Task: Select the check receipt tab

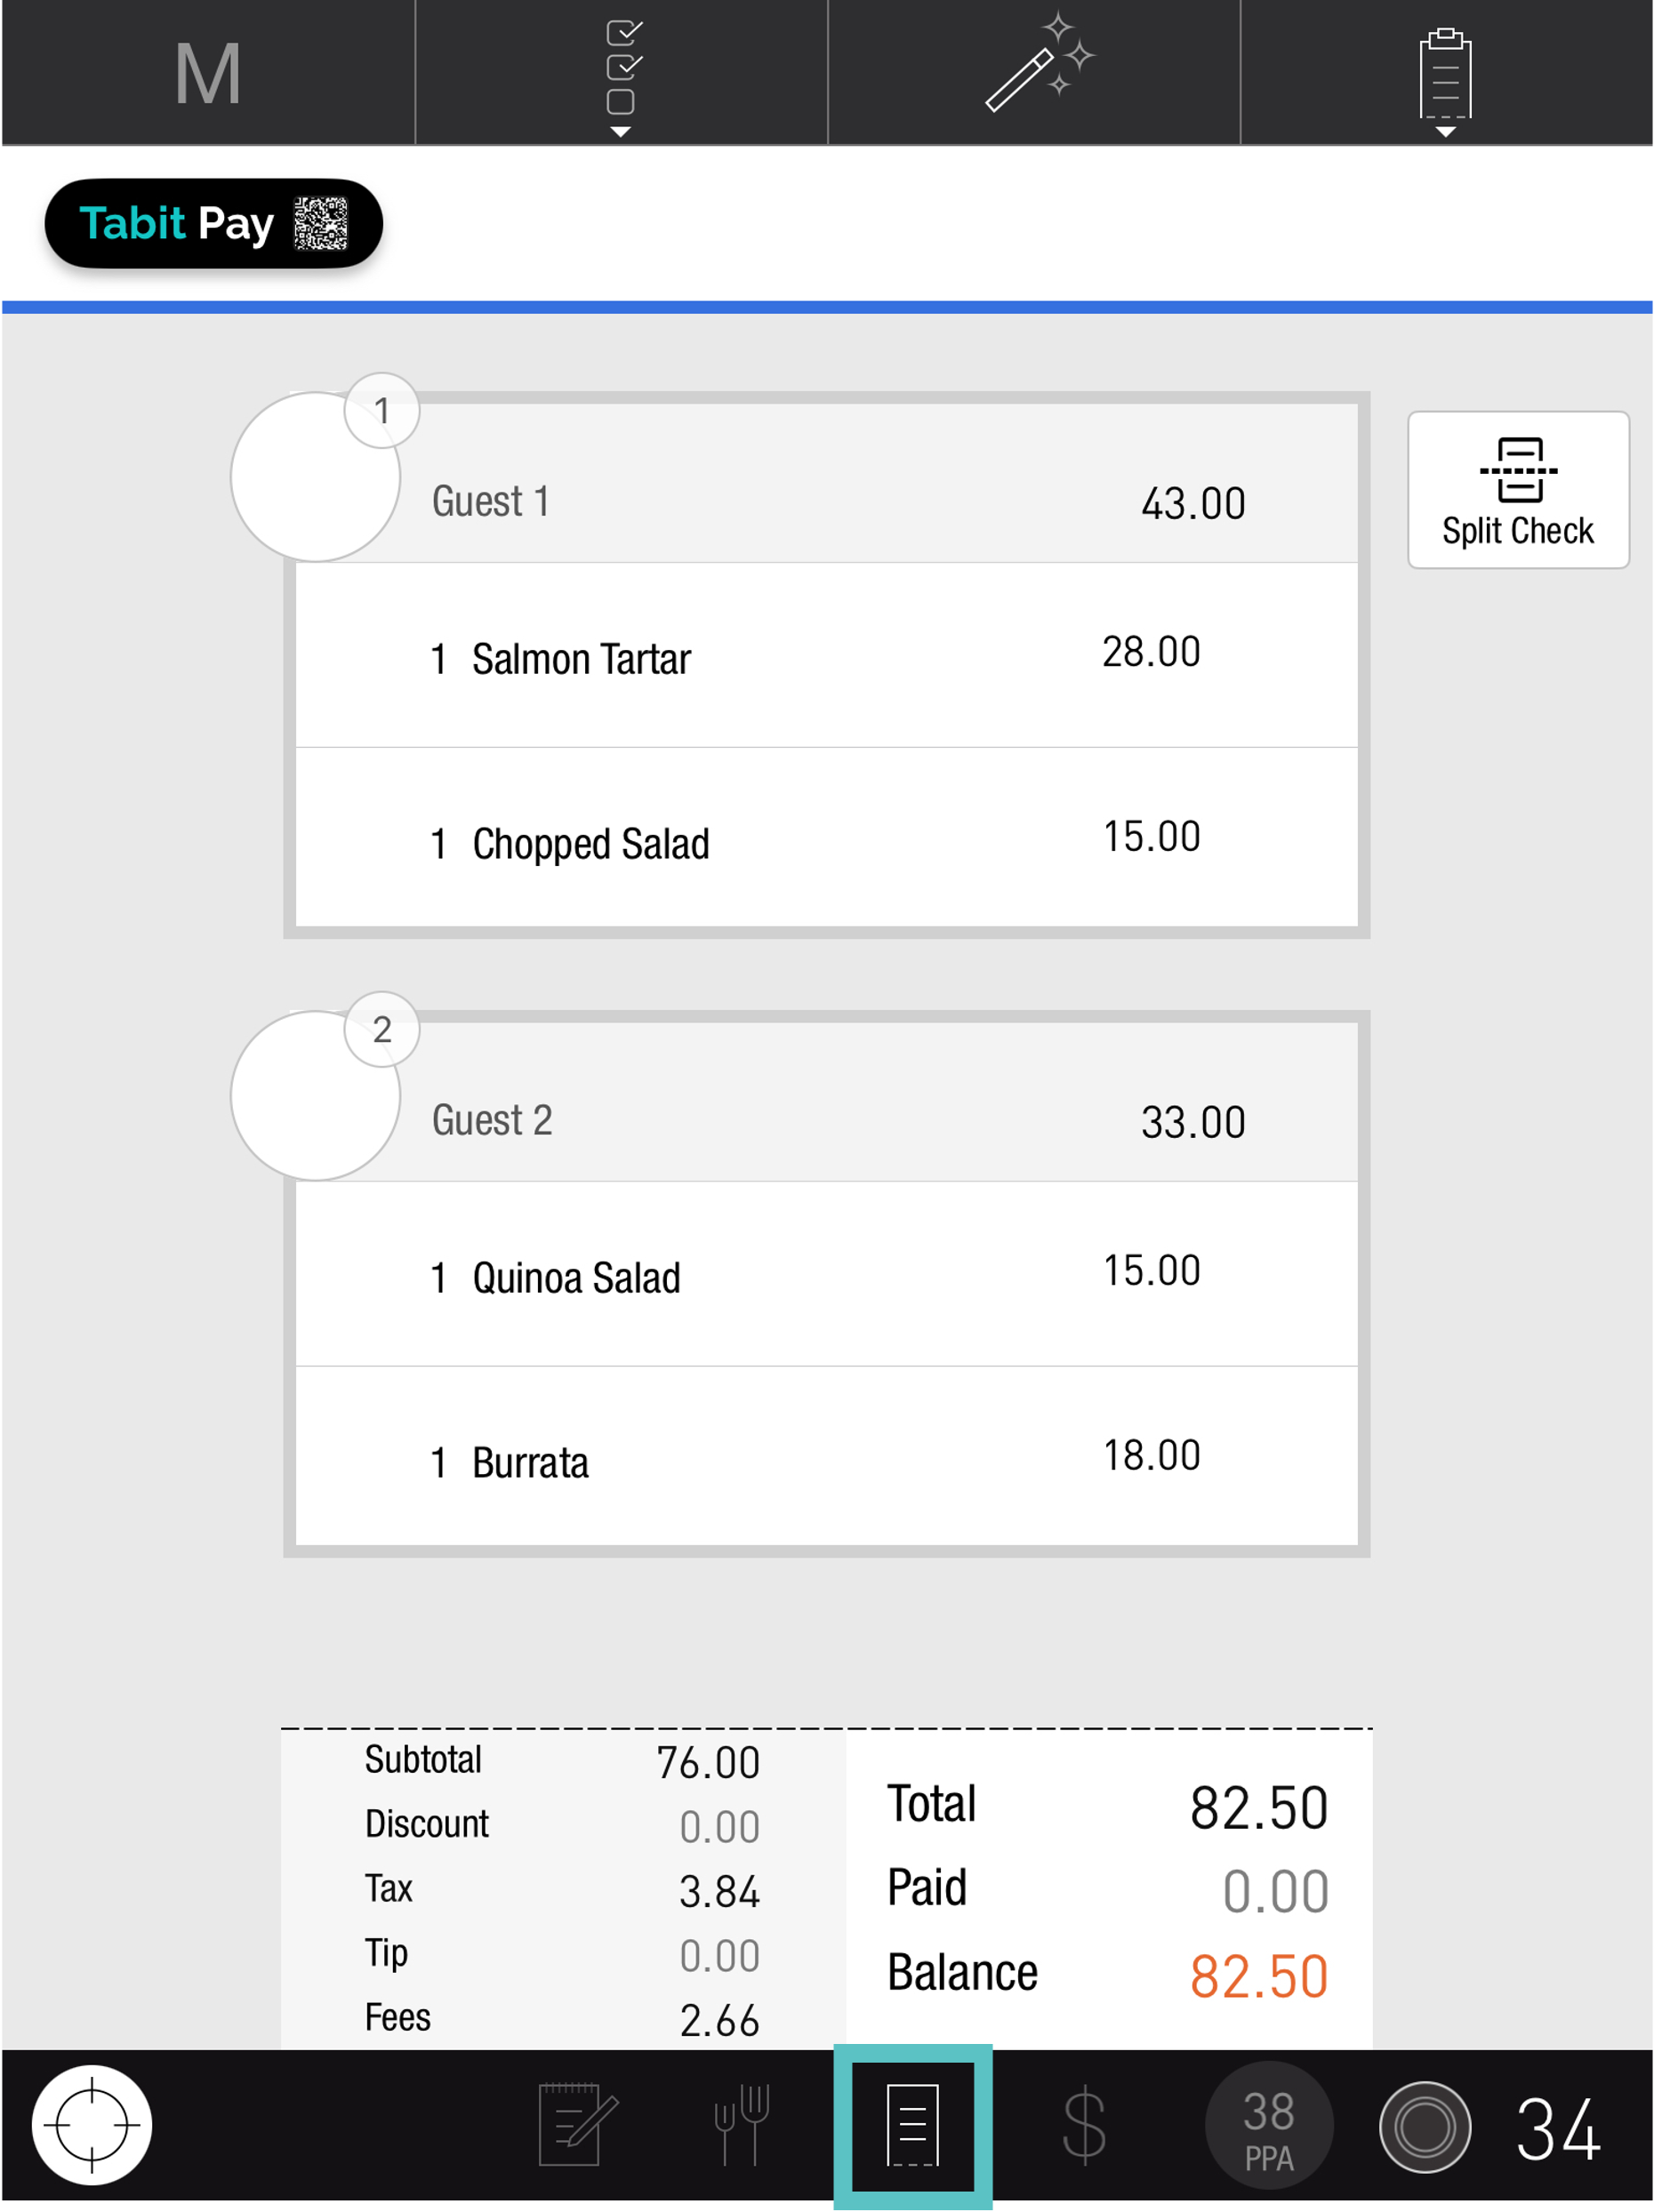Action: [912, 2125]
